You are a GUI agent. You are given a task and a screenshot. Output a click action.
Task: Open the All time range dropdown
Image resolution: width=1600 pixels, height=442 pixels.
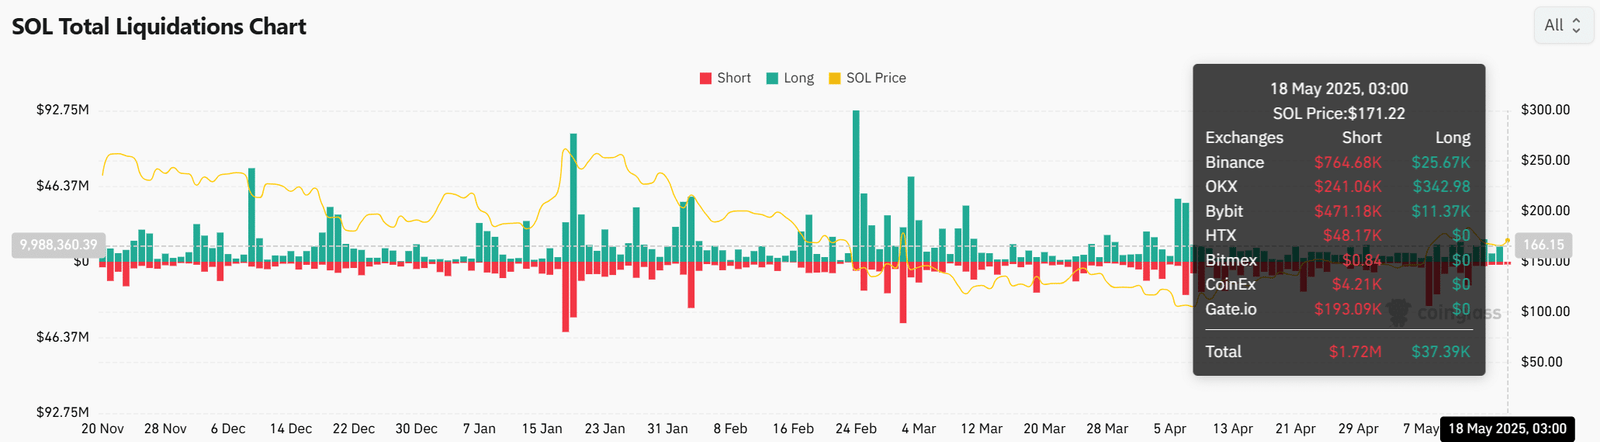1564,26
